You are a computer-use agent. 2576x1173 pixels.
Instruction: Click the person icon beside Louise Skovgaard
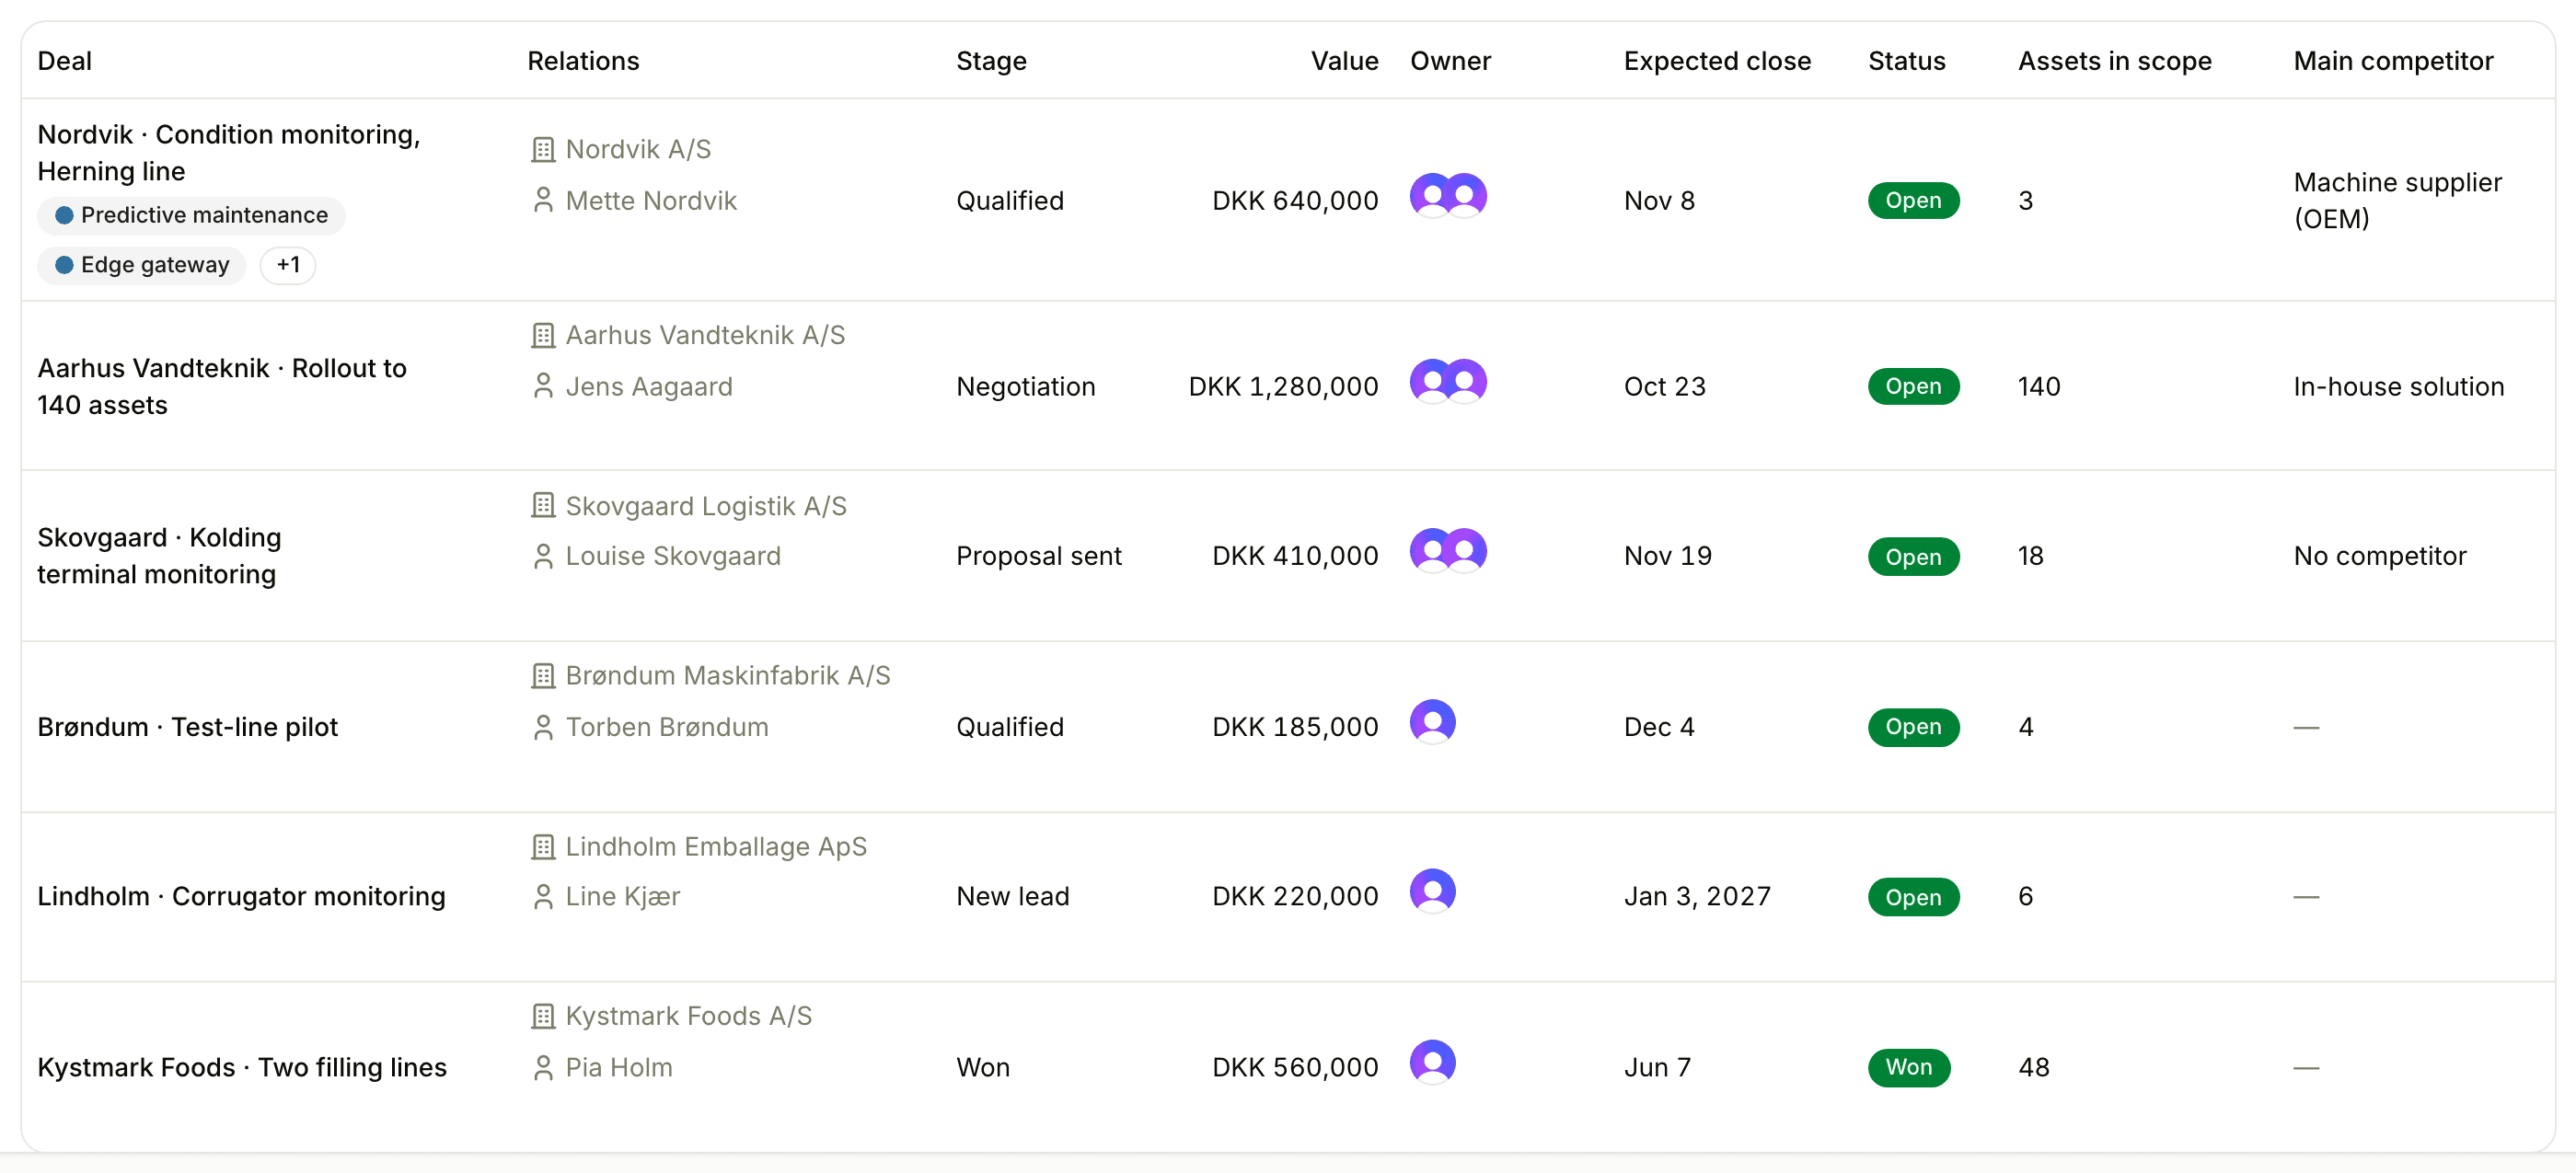tap(543, 557)
